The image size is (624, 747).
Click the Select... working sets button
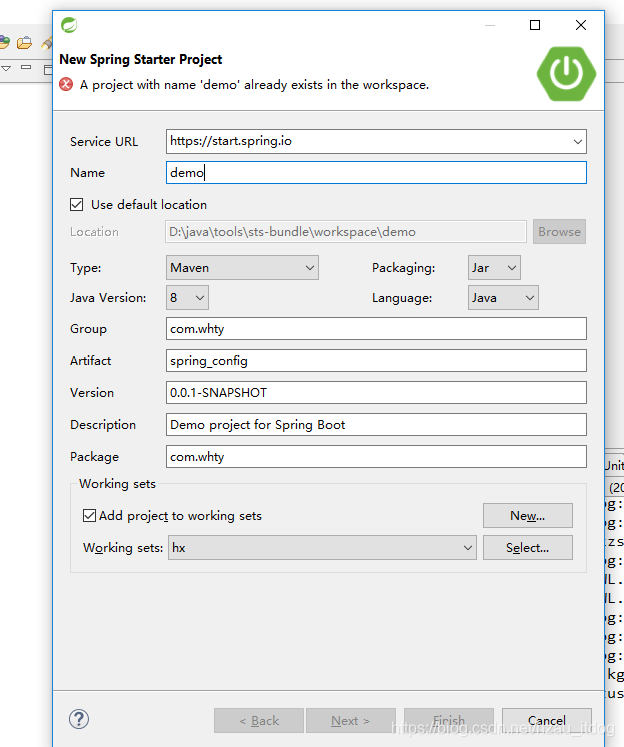click(528, 548)
